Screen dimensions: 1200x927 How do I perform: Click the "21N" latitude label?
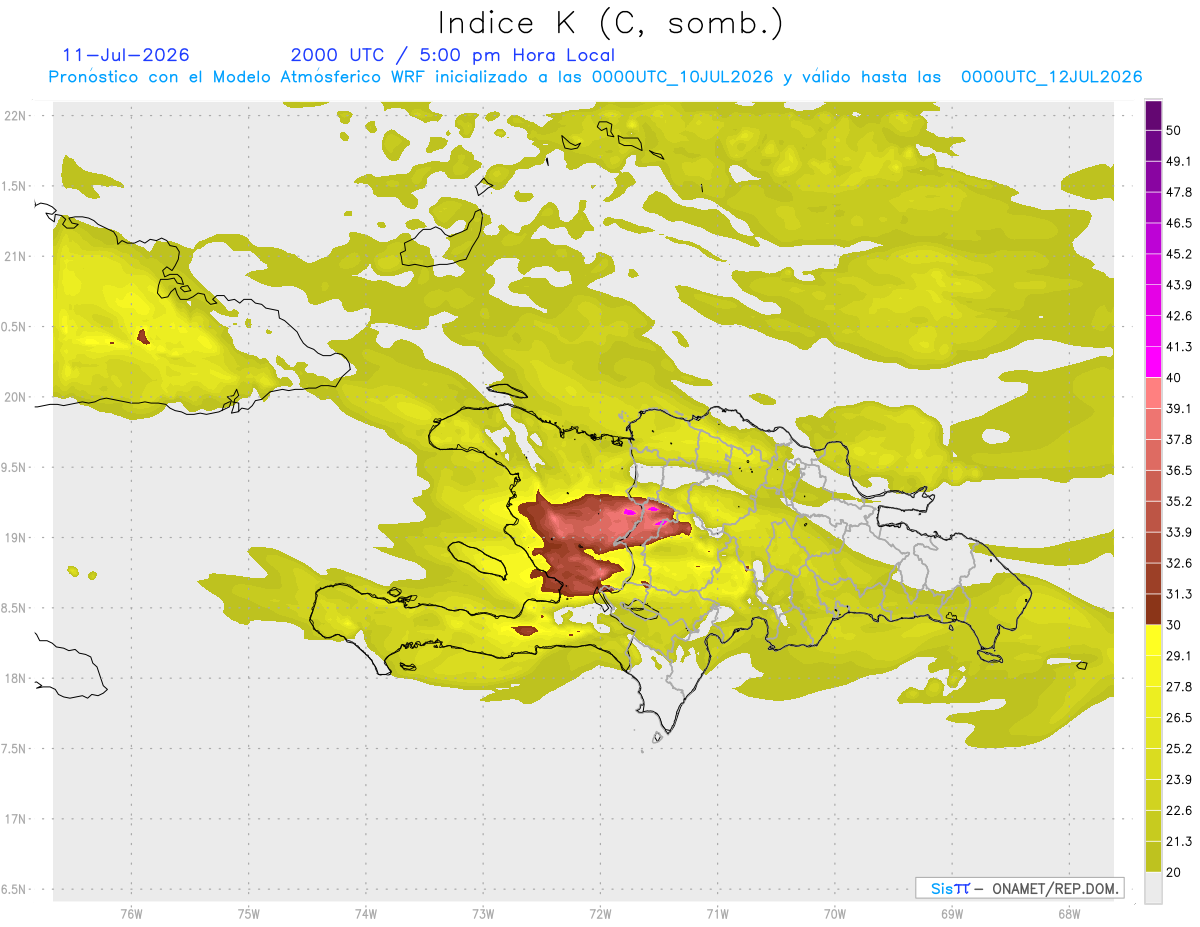(14, 256)
